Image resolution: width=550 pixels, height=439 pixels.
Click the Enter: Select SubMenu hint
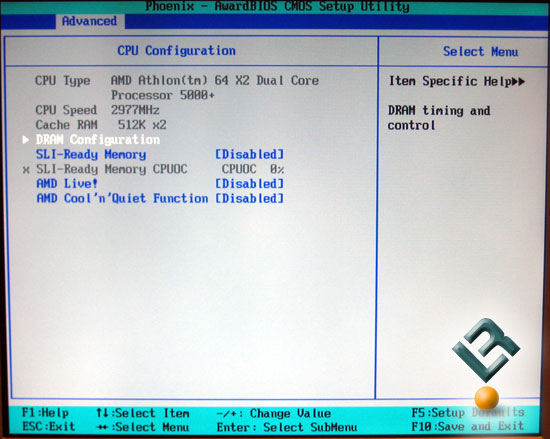(x=287, y=427)
